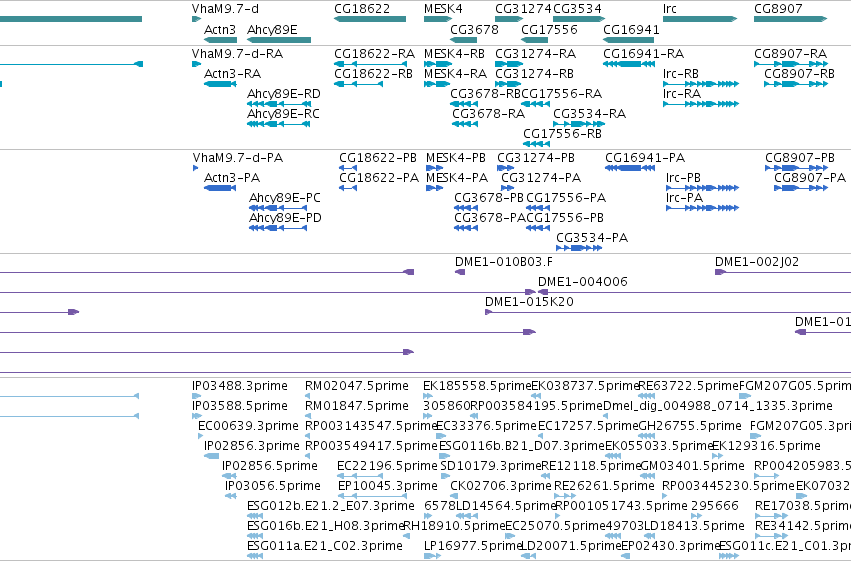Select the CG3678 gene label in top track
This screenshot has height=561, width=851.
click(x=474, y=30)
